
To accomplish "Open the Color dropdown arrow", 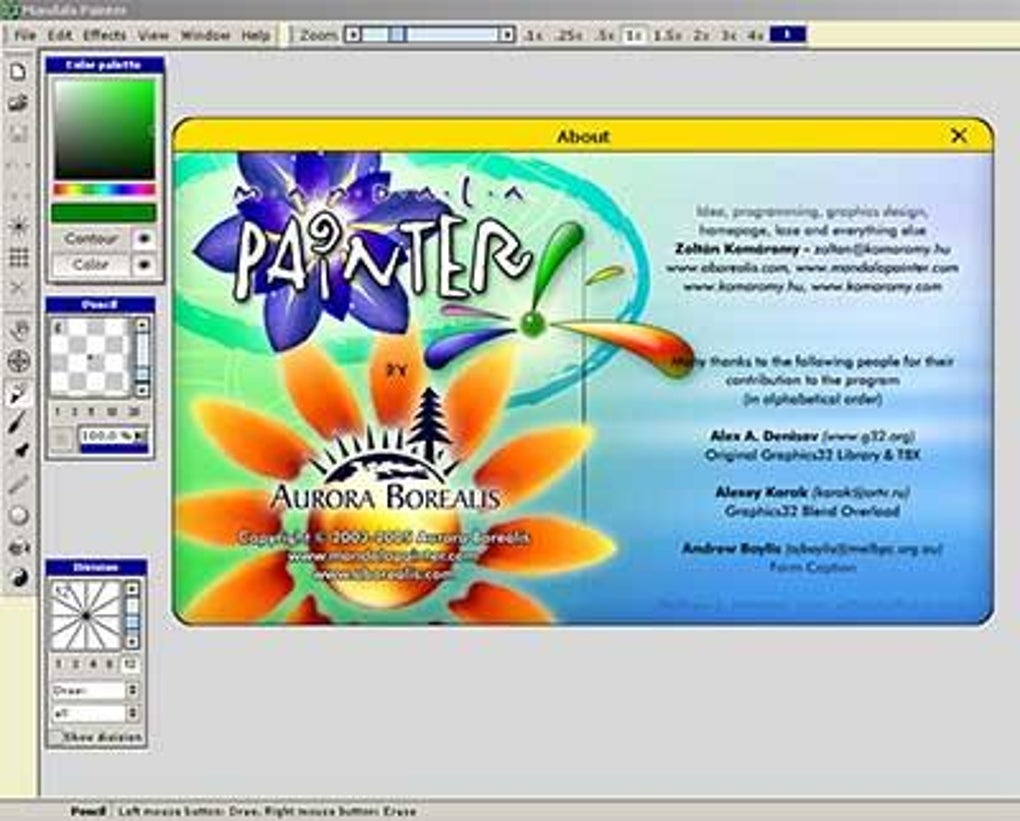I will pyautogui.click(x=144, y=265).
